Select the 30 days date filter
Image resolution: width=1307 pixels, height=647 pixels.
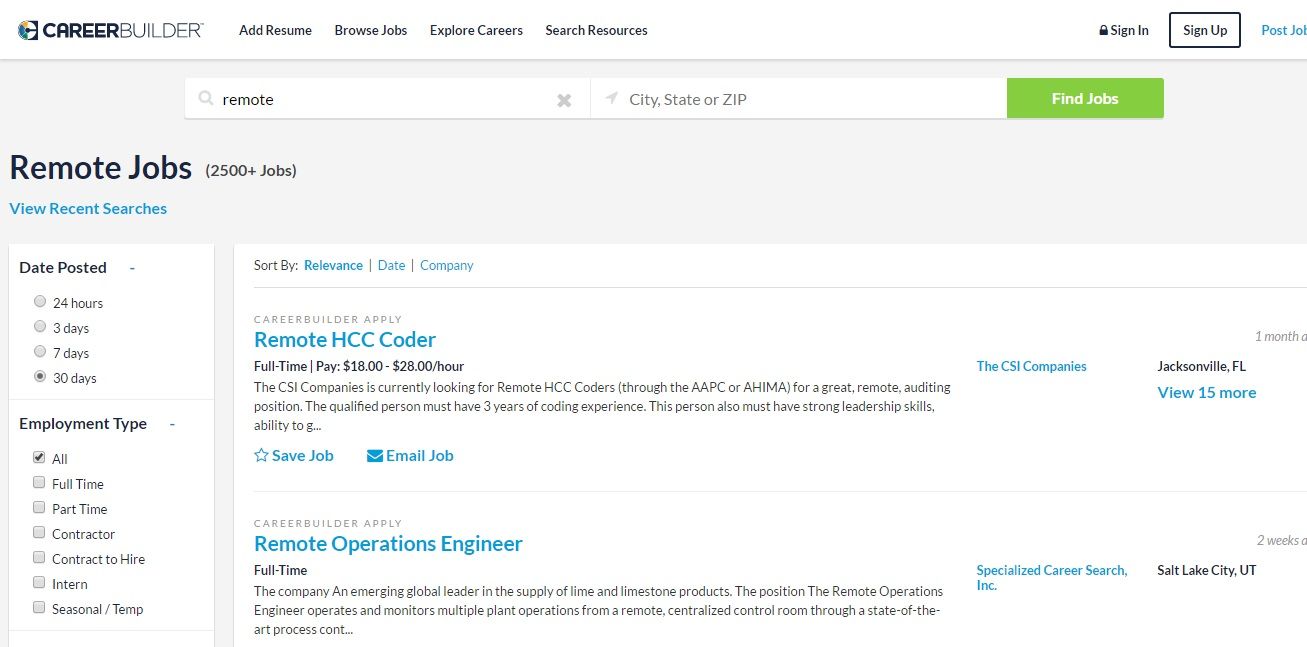40,377
